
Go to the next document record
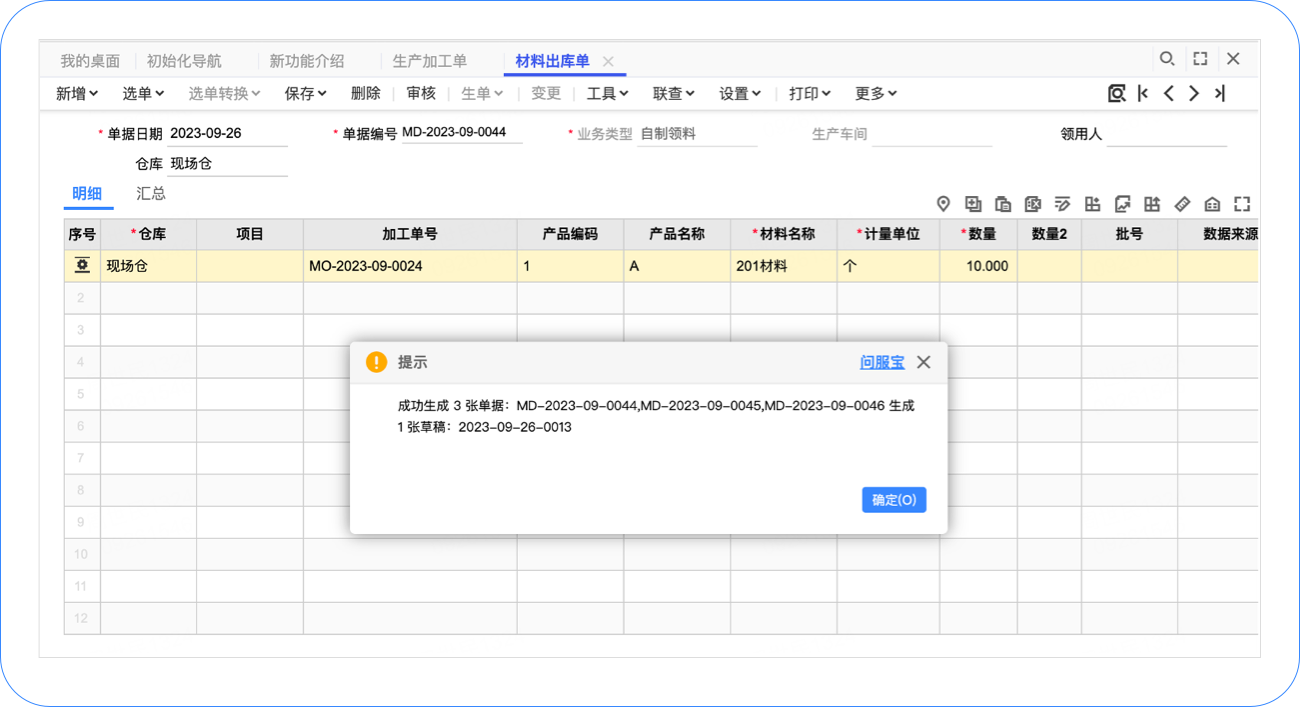(1194, 93)
